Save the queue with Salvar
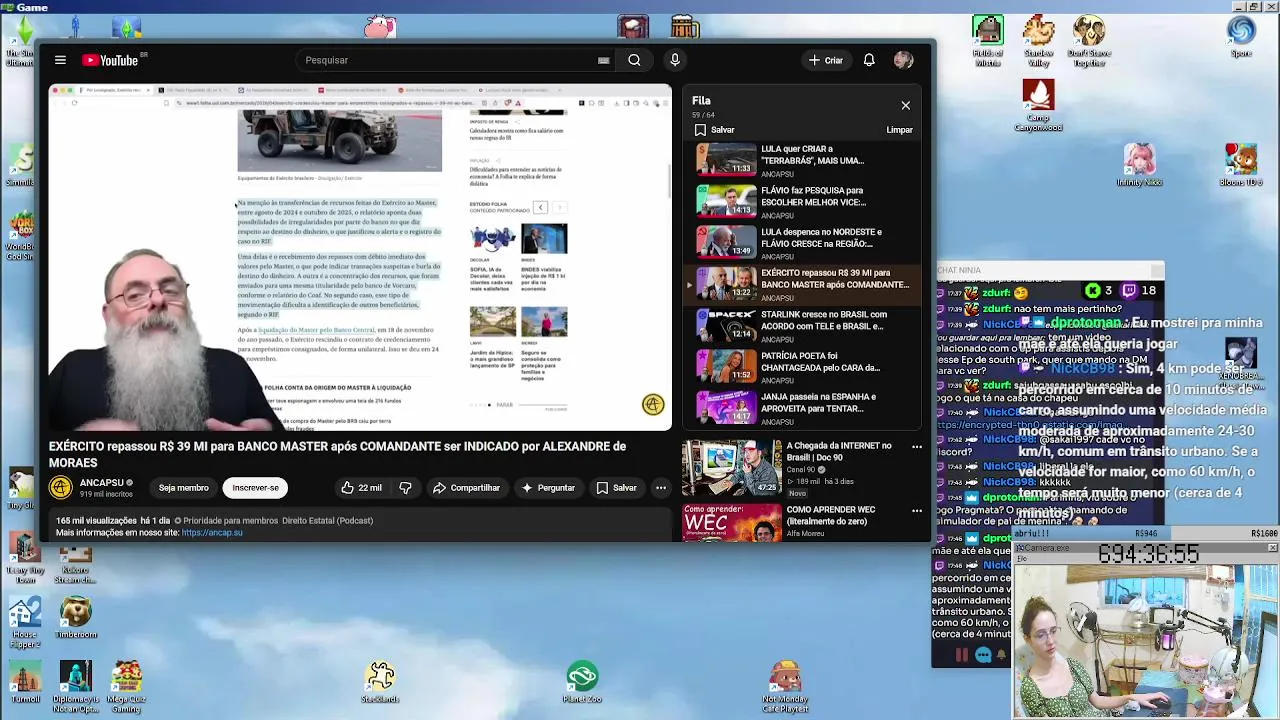Image resolution: width=1280 pixels, height=720 pixels. coord(715,130)
